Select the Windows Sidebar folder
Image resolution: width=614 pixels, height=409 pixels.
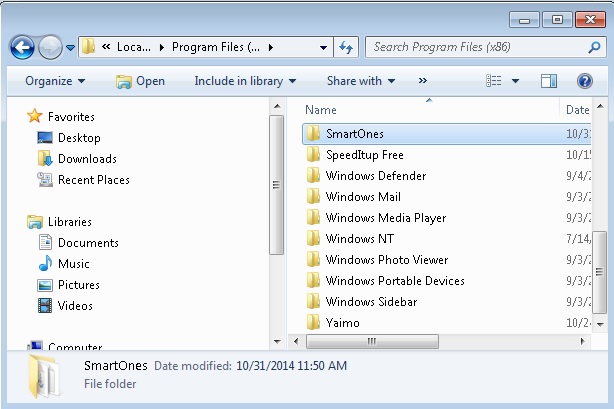coord(446,302)
